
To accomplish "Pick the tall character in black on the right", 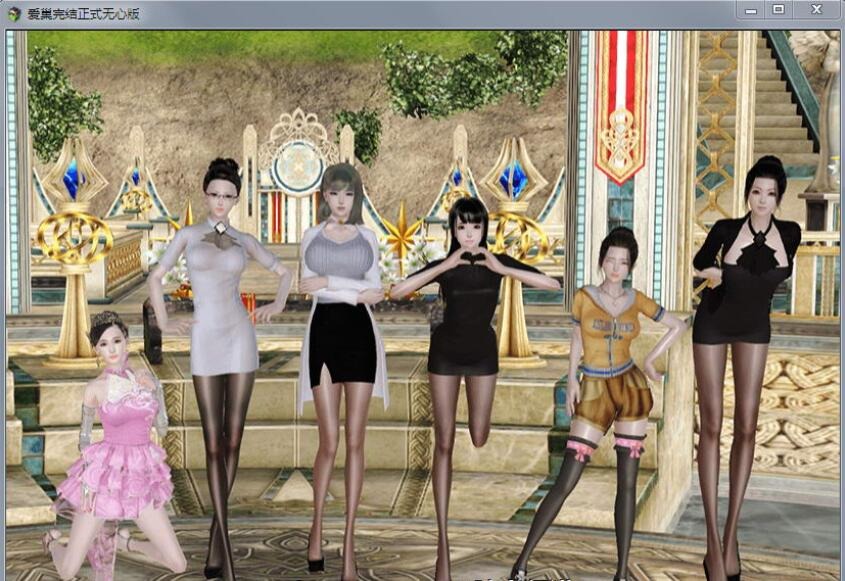I will pyautogui.click(x=745, y=300).
